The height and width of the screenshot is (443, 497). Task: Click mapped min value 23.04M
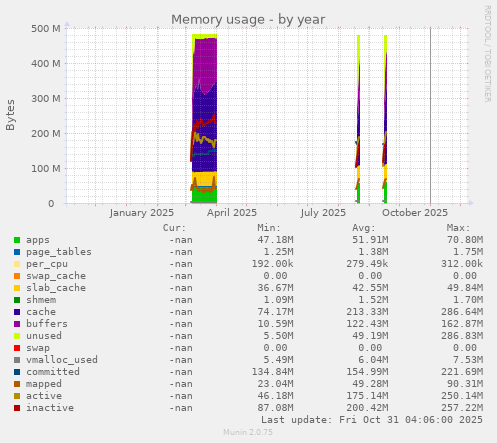276,384
